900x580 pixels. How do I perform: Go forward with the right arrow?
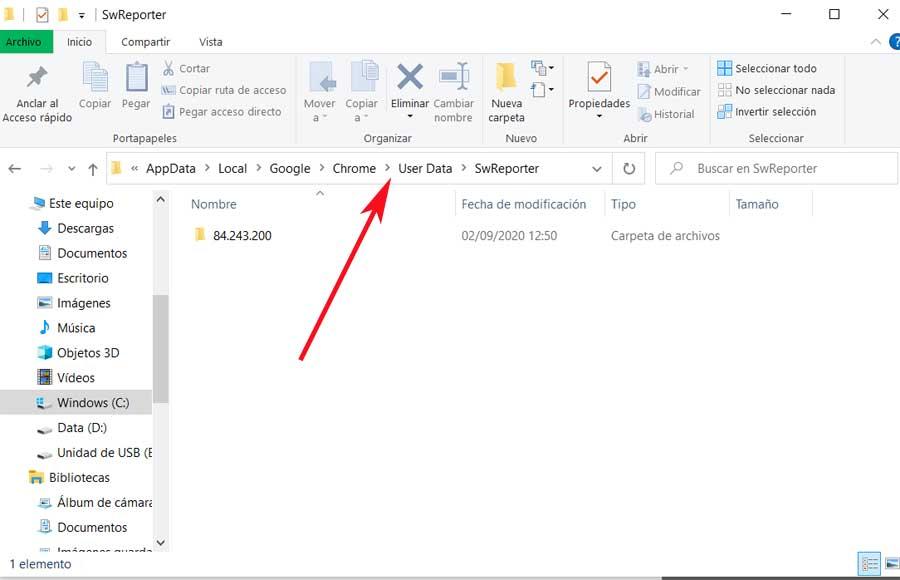(x=46, y=169)
